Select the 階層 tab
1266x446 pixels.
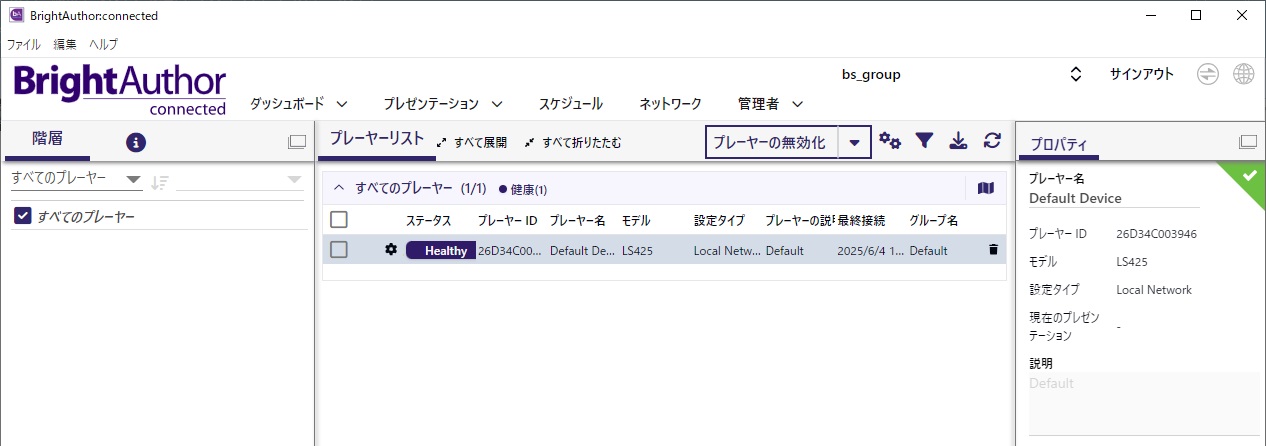tap(47, 139)
